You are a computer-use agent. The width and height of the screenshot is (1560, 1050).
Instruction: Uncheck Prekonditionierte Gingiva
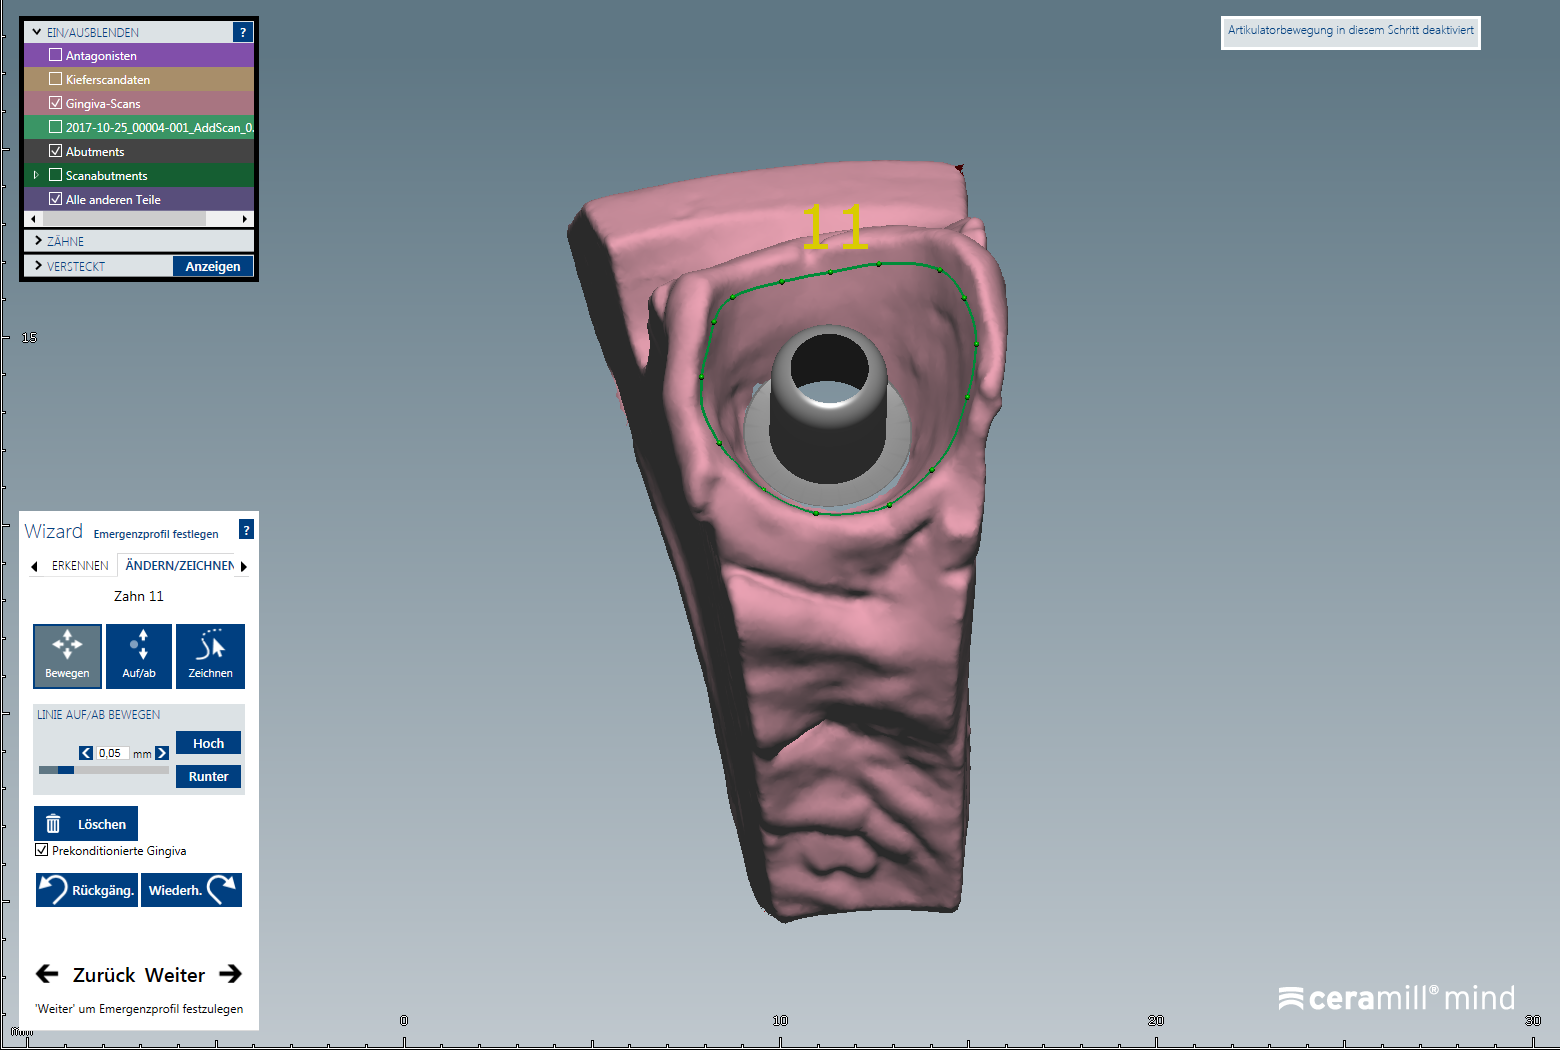(x=42, y=850)
